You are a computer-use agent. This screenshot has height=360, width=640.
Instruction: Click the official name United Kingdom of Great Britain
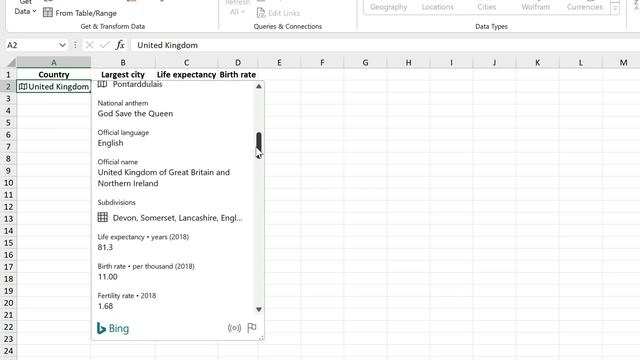pyautogui.click(x=163, y=178)
